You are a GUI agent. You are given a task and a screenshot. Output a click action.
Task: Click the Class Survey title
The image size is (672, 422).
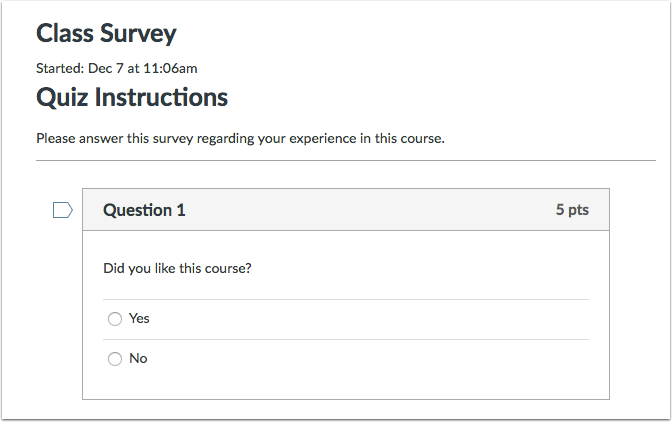pos(106,33)
